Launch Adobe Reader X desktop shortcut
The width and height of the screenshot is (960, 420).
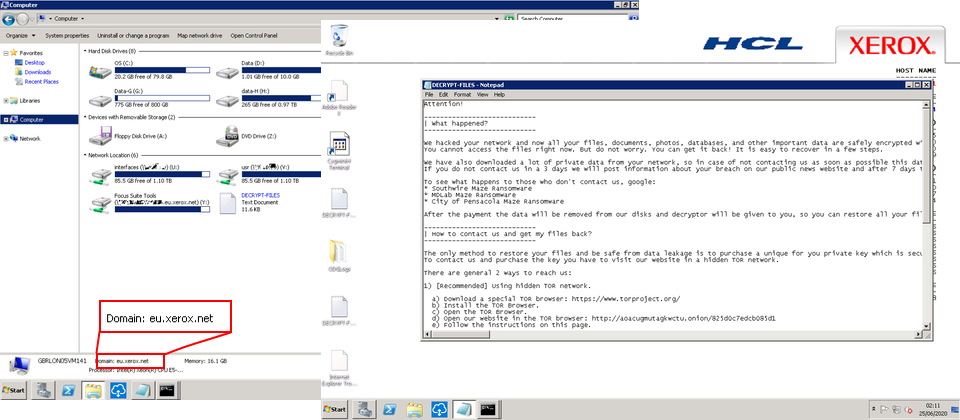339,98
